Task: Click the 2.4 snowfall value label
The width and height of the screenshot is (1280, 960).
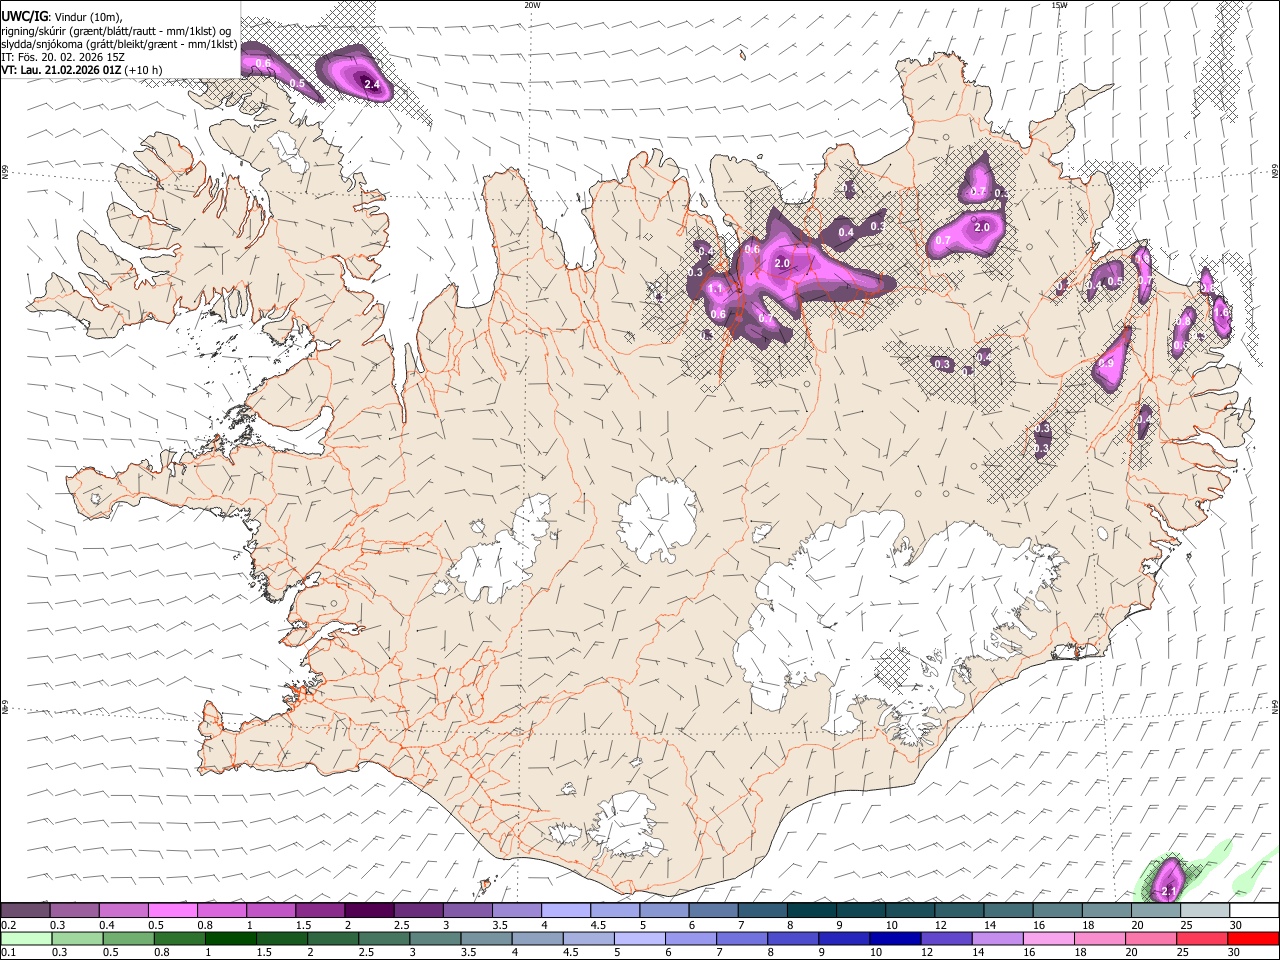Action: coord(372,85)
